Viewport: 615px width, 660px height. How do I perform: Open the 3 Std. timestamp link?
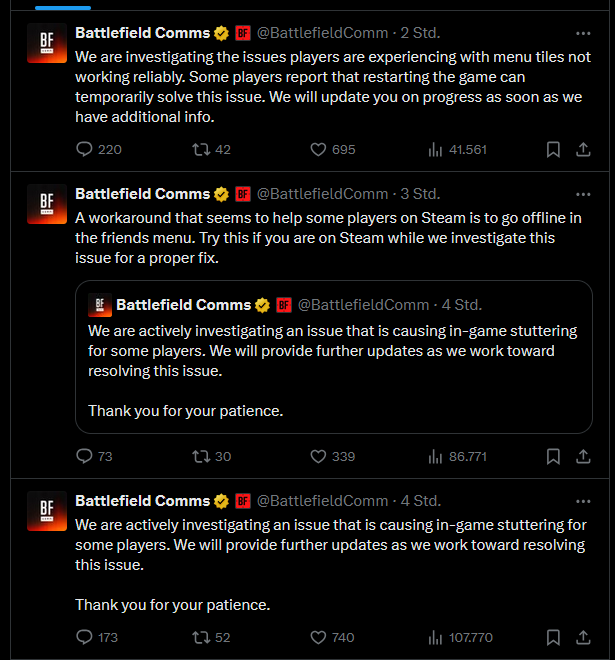point(420,194)
